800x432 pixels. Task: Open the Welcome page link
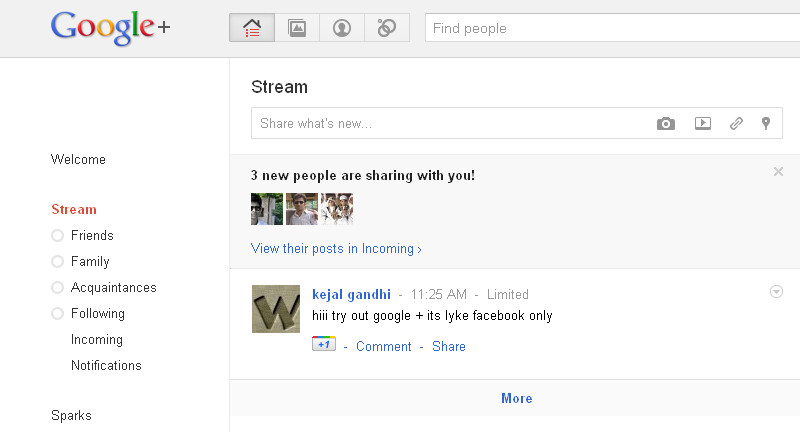click(x=78, y=159)
